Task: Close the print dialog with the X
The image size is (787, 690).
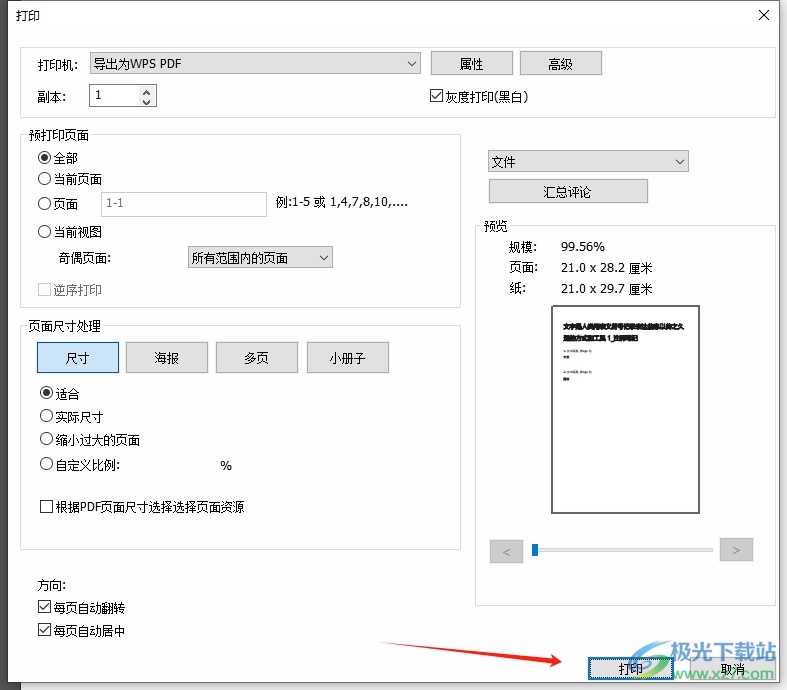Action: pos(763,16)
